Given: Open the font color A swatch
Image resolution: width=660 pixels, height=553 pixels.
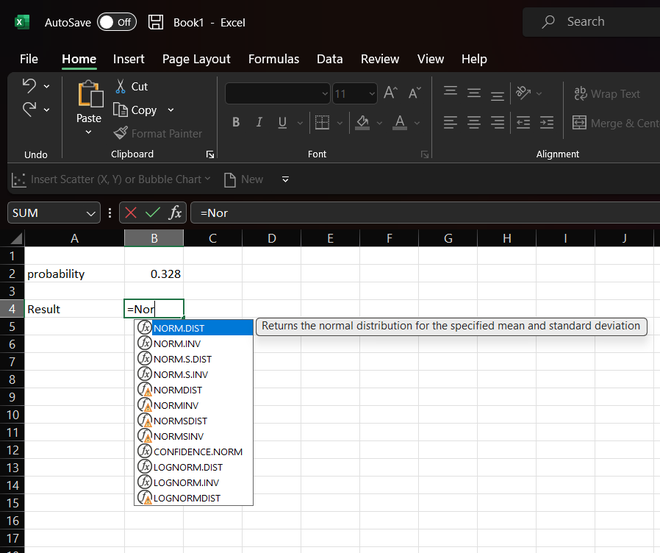Looking at the screenshot, I should 400,123.
